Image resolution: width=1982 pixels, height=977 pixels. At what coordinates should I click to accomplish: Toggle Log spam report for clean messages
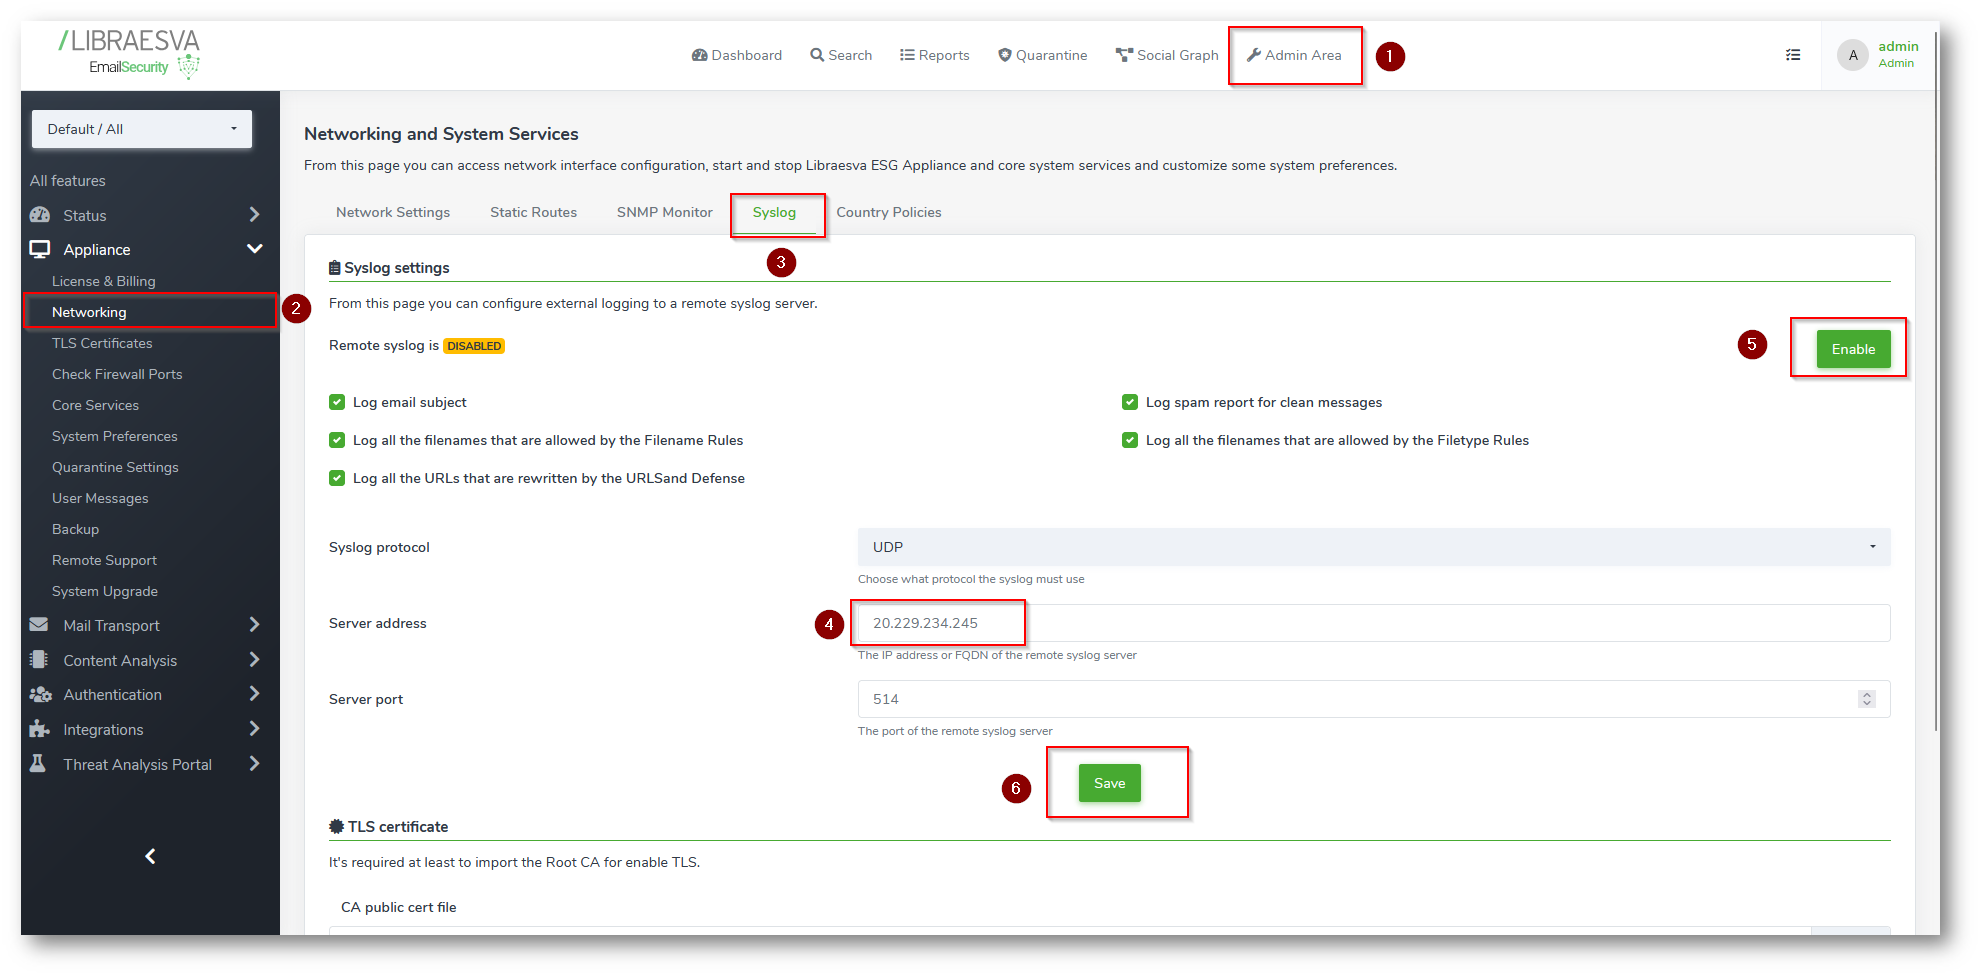coord(1130,402)
